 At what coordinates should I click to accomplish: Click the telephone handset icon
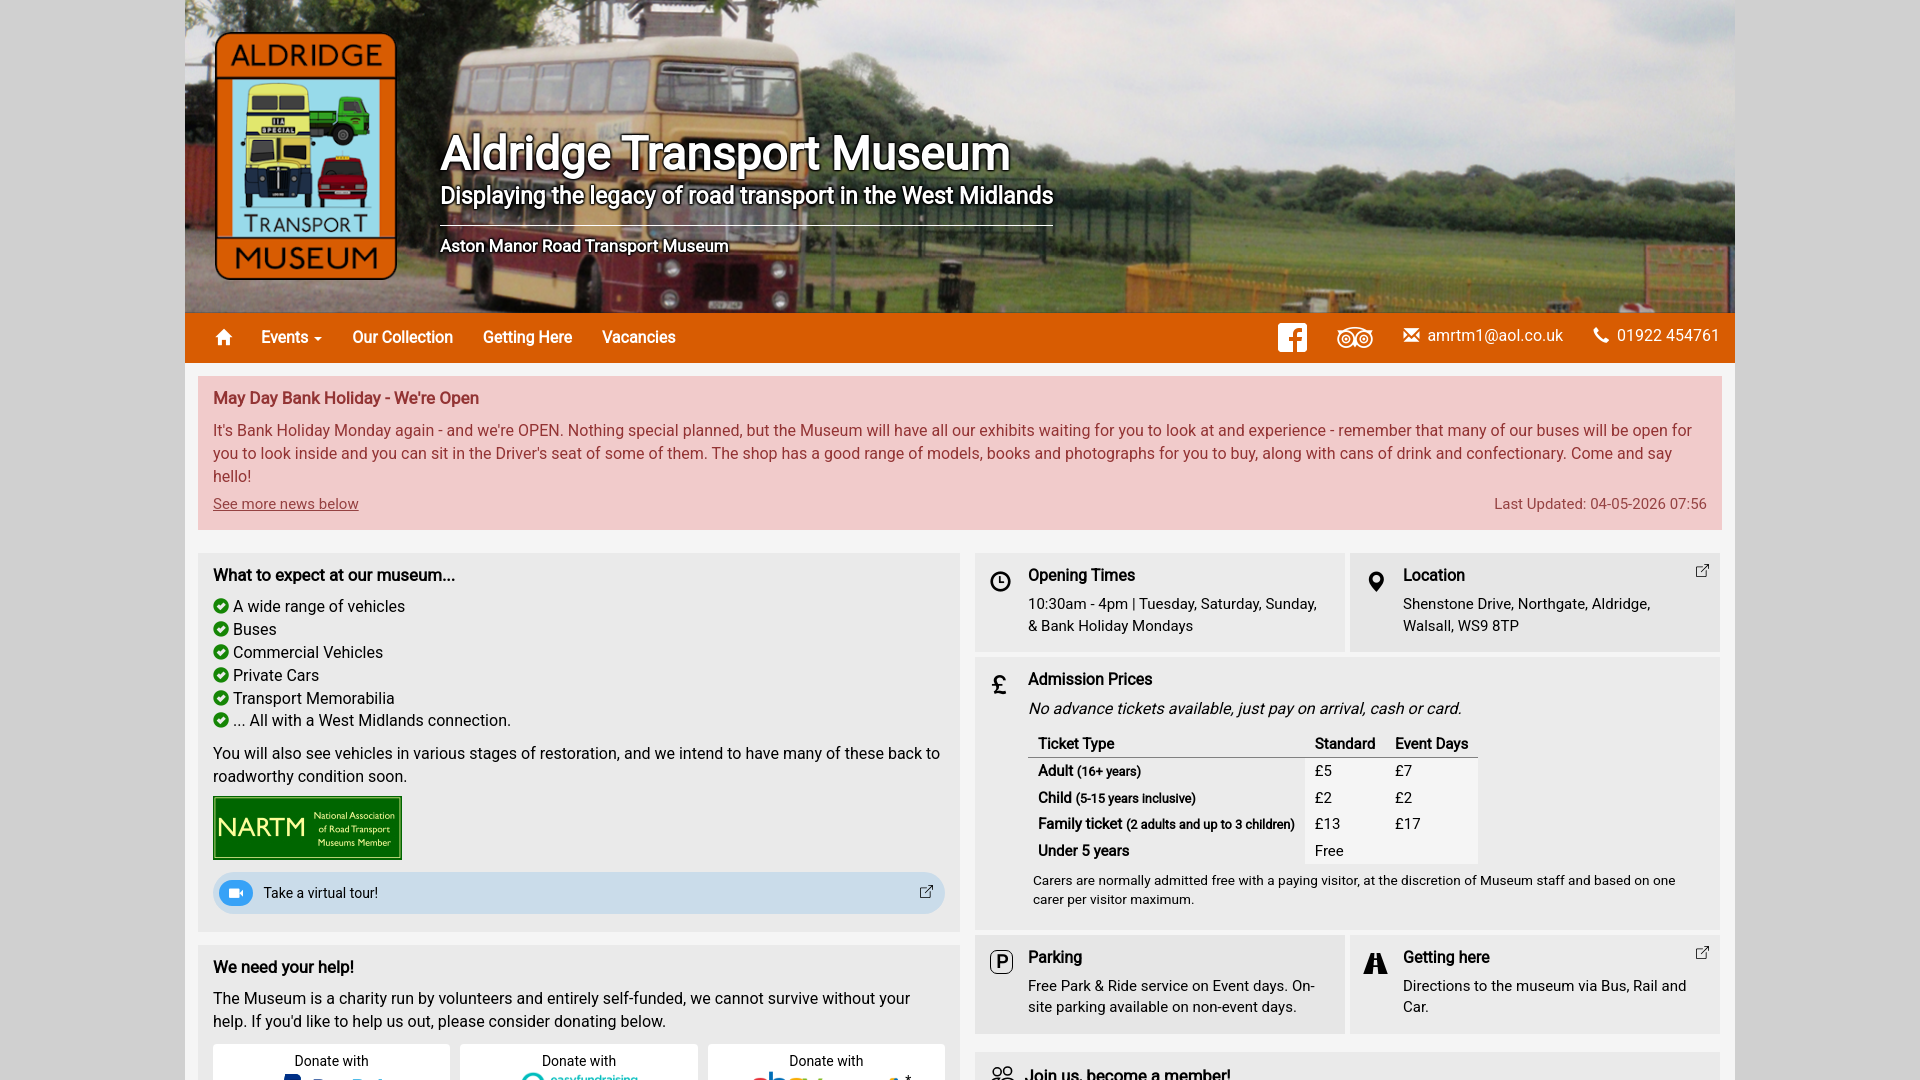[1601, 335]
